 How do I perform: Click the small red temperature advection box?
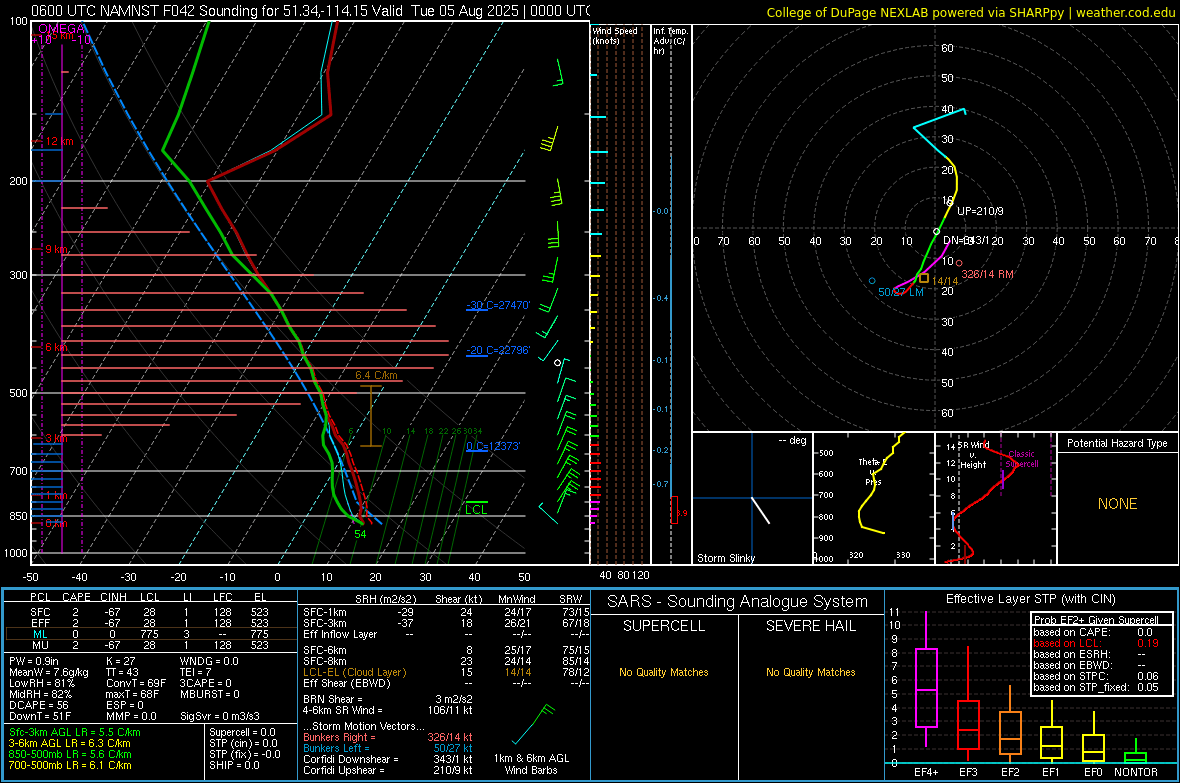coord(674,510)
